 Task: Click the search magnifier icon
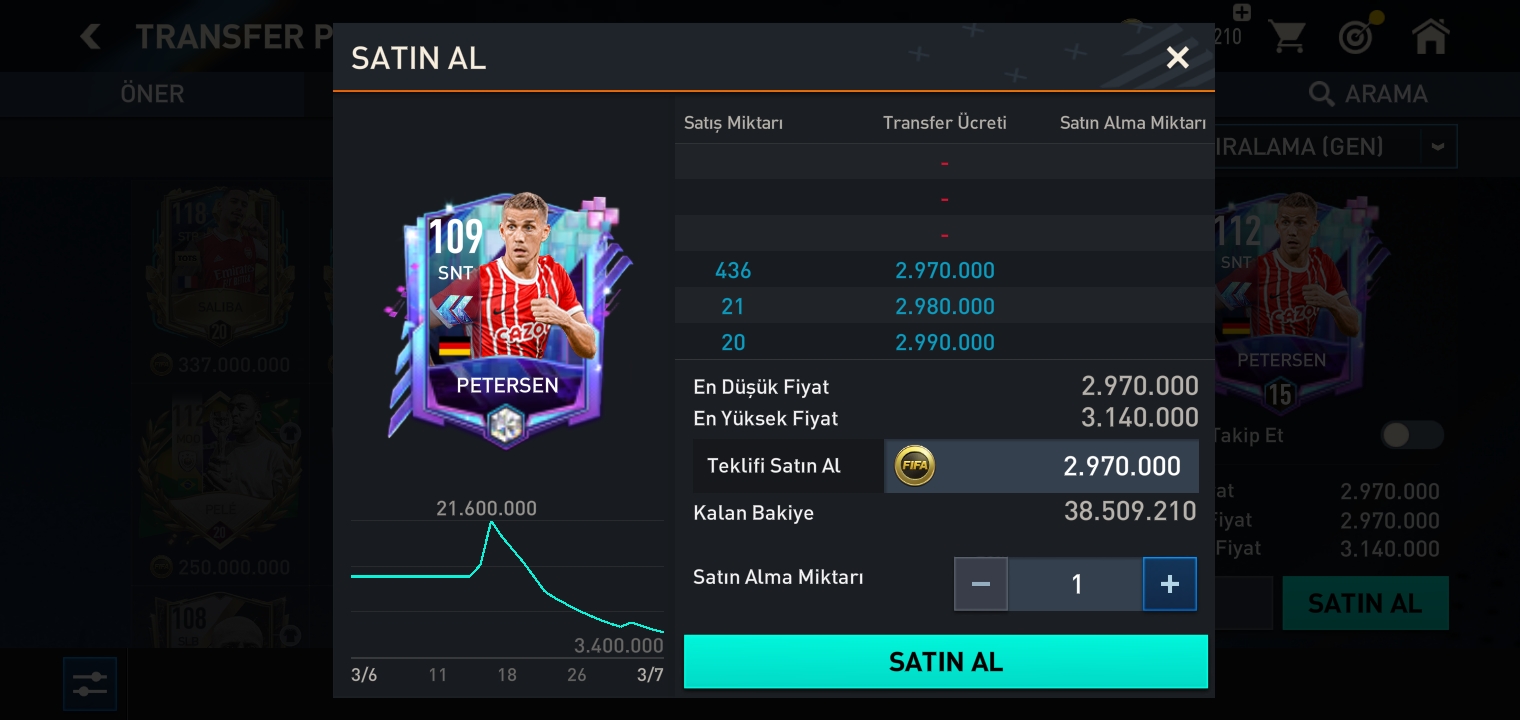(1321, 94)
